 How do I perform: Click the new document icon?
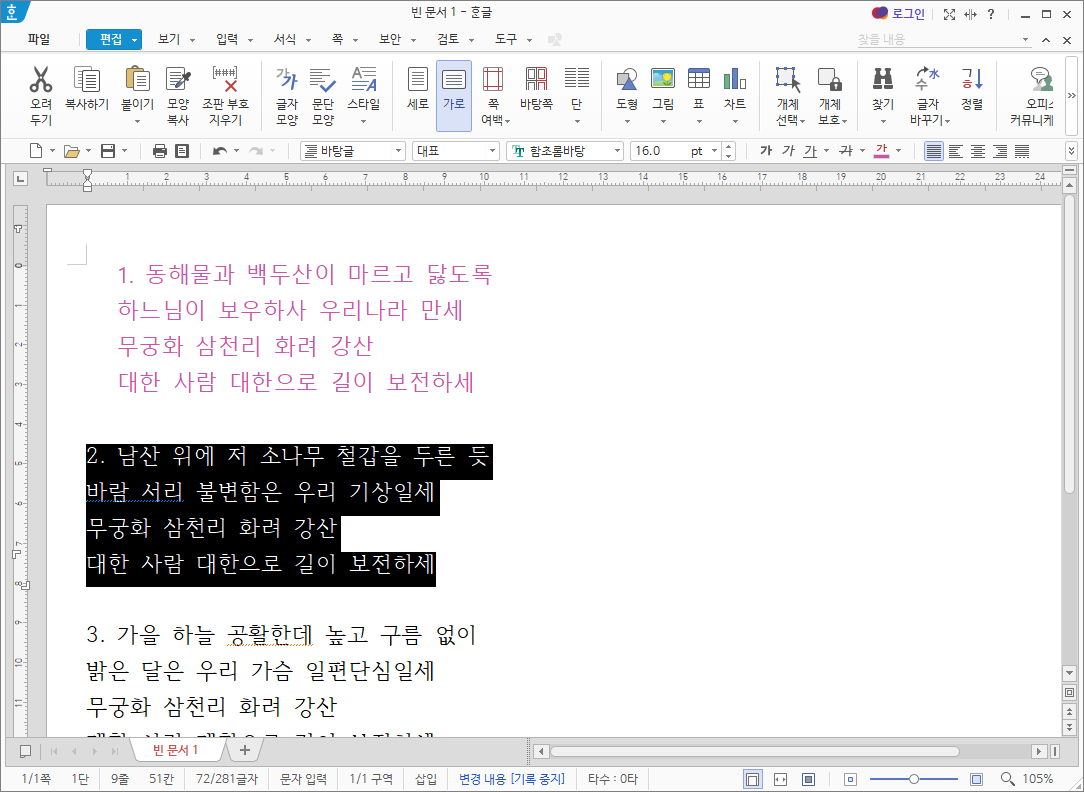point(36,151)
